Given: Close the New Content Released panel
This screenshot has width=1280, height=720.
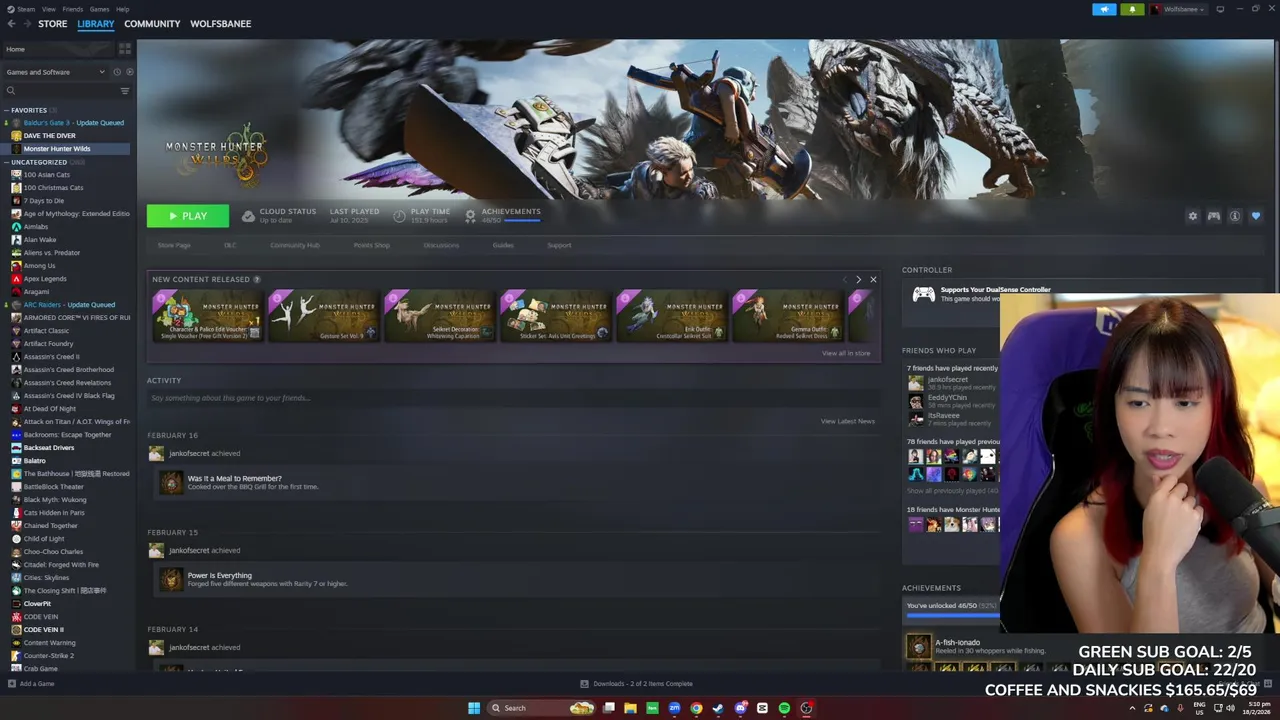Looking at the screenshot, I should click(x=873, y=280).
